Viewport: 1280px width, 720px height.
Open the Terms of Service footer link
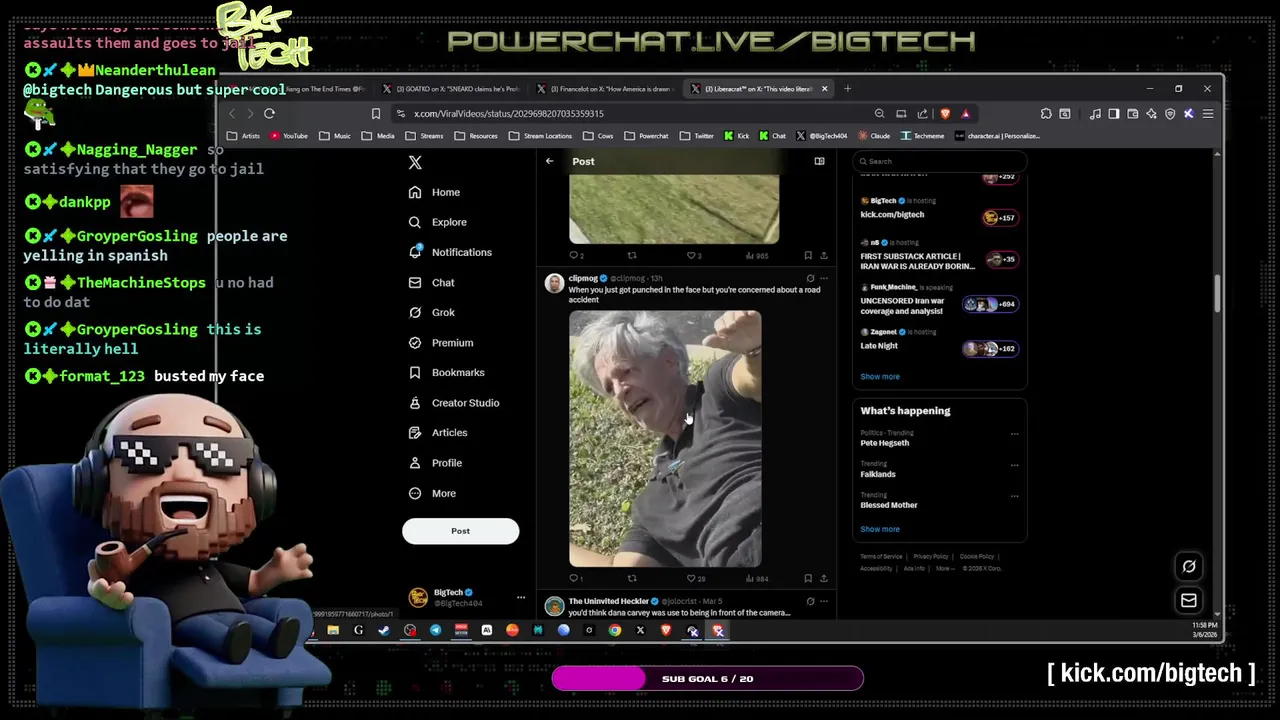tap(881, 557)
